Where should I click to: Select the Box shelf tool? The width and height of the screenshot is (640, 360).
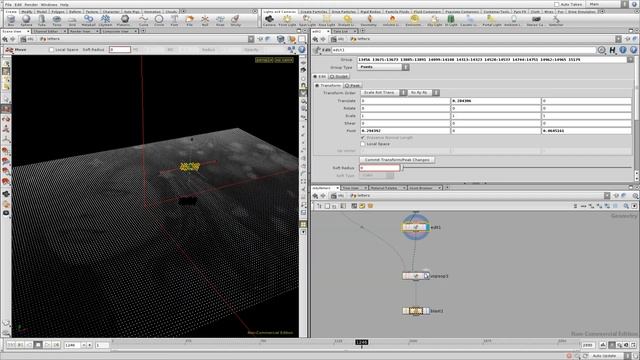(11, 20)
